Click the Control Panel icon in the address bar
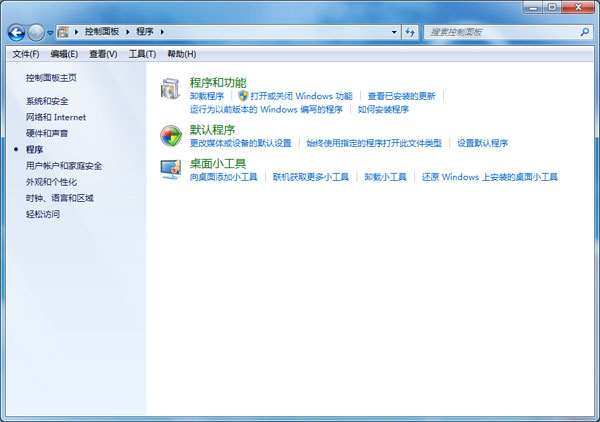 coord(63,32)
